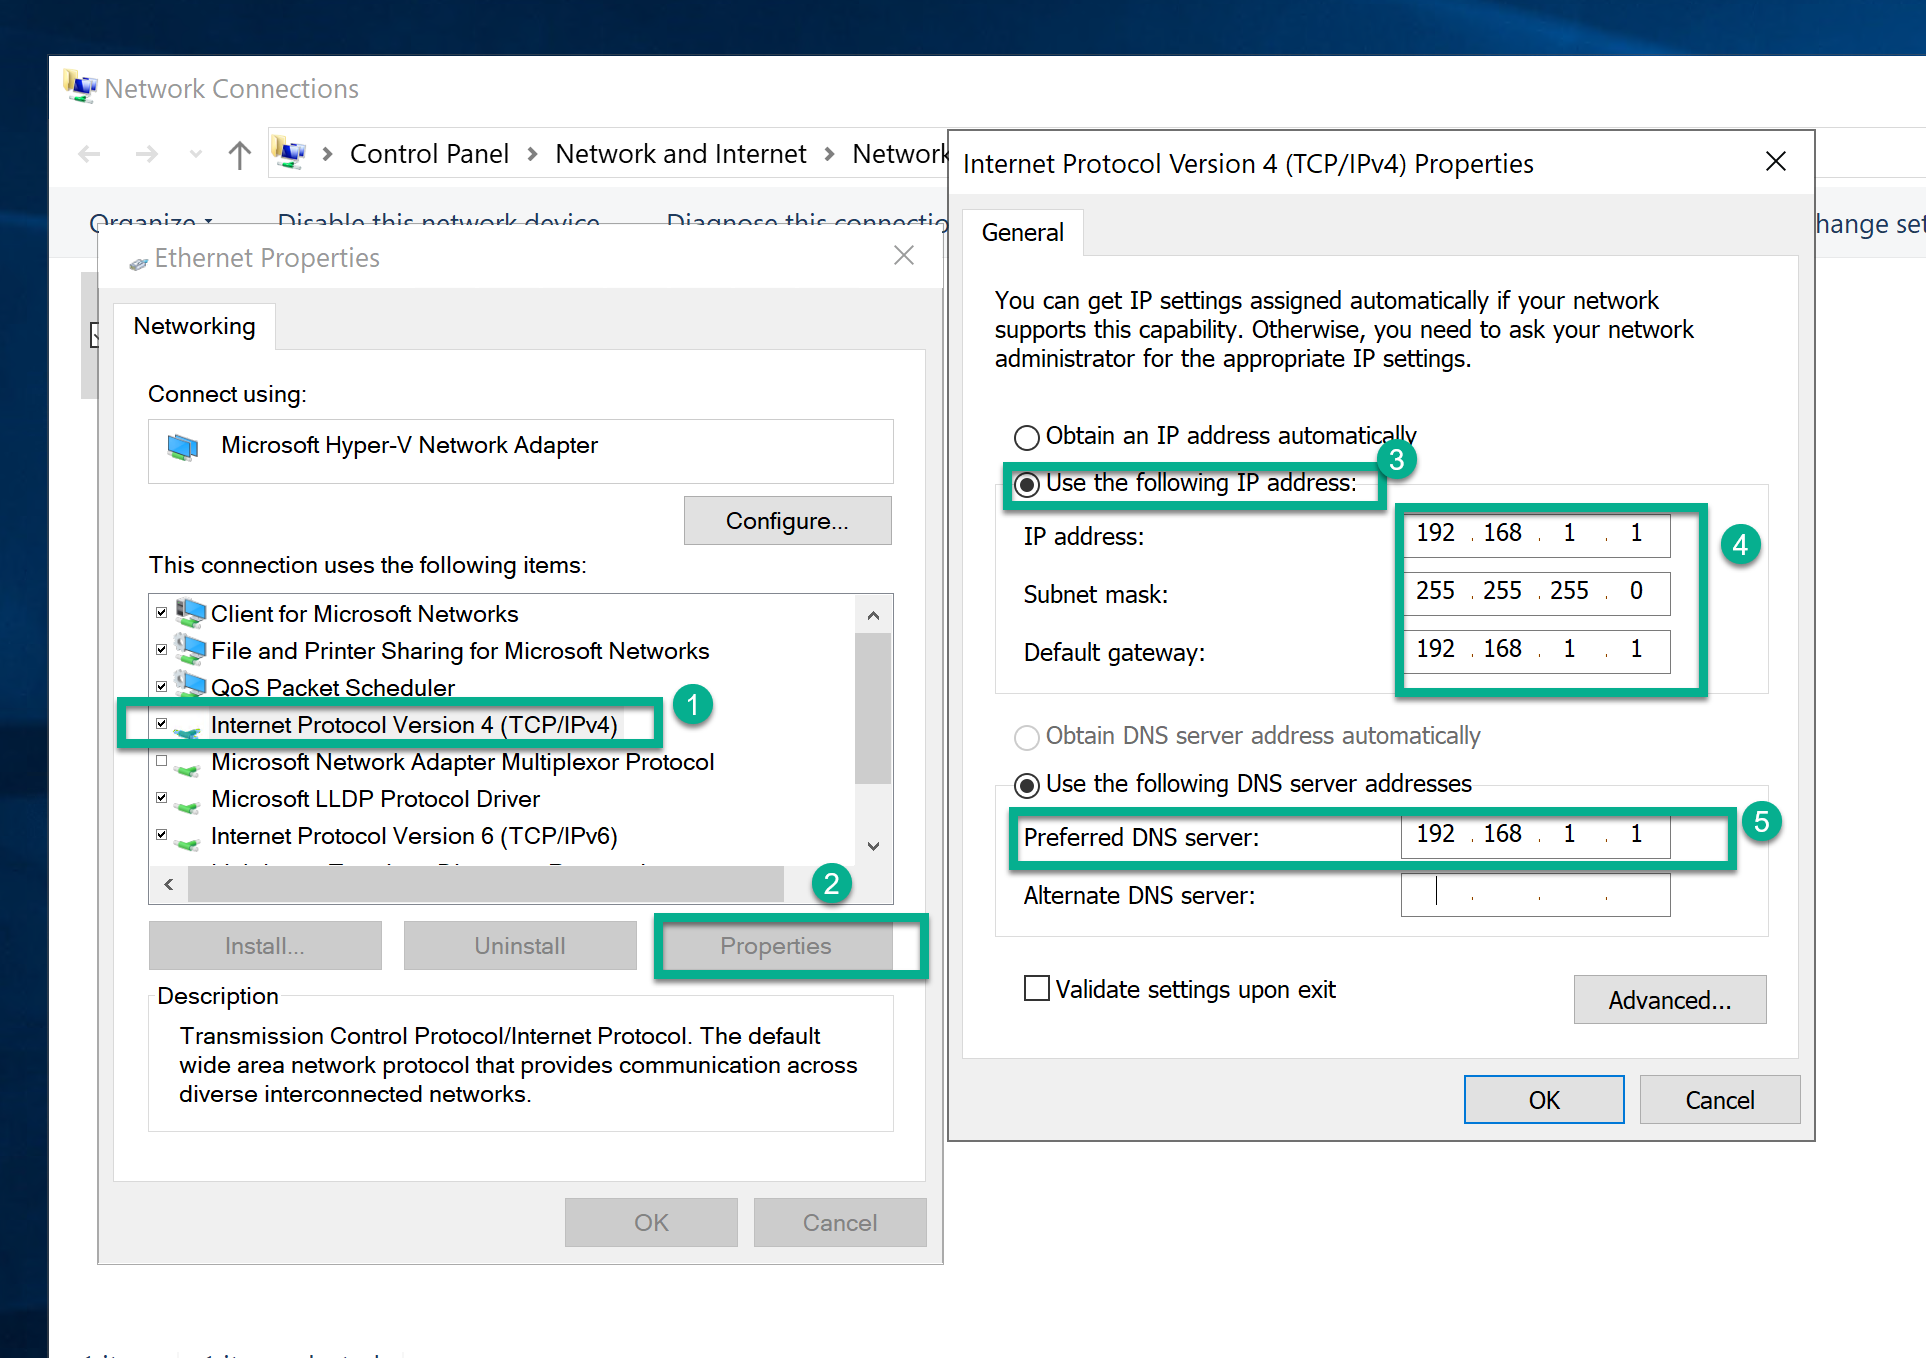
Task: Click the network folder icon in address bar
Action: (x=290, y=152)
